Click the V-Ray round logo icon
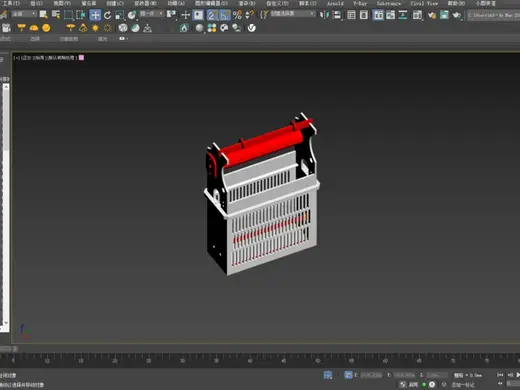Image resolution: width=520 pixels, height=390 pixels. (x=252, y=28)
